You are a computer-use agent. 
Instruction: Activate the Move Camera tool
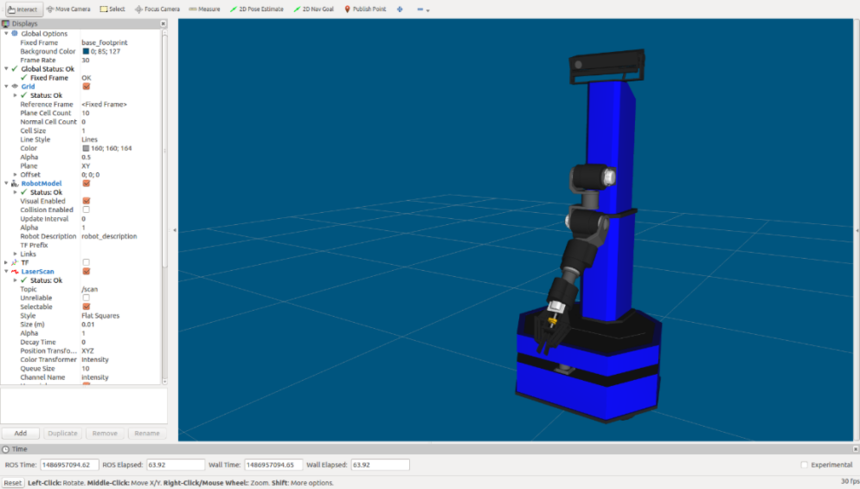[x=69, y=9]
